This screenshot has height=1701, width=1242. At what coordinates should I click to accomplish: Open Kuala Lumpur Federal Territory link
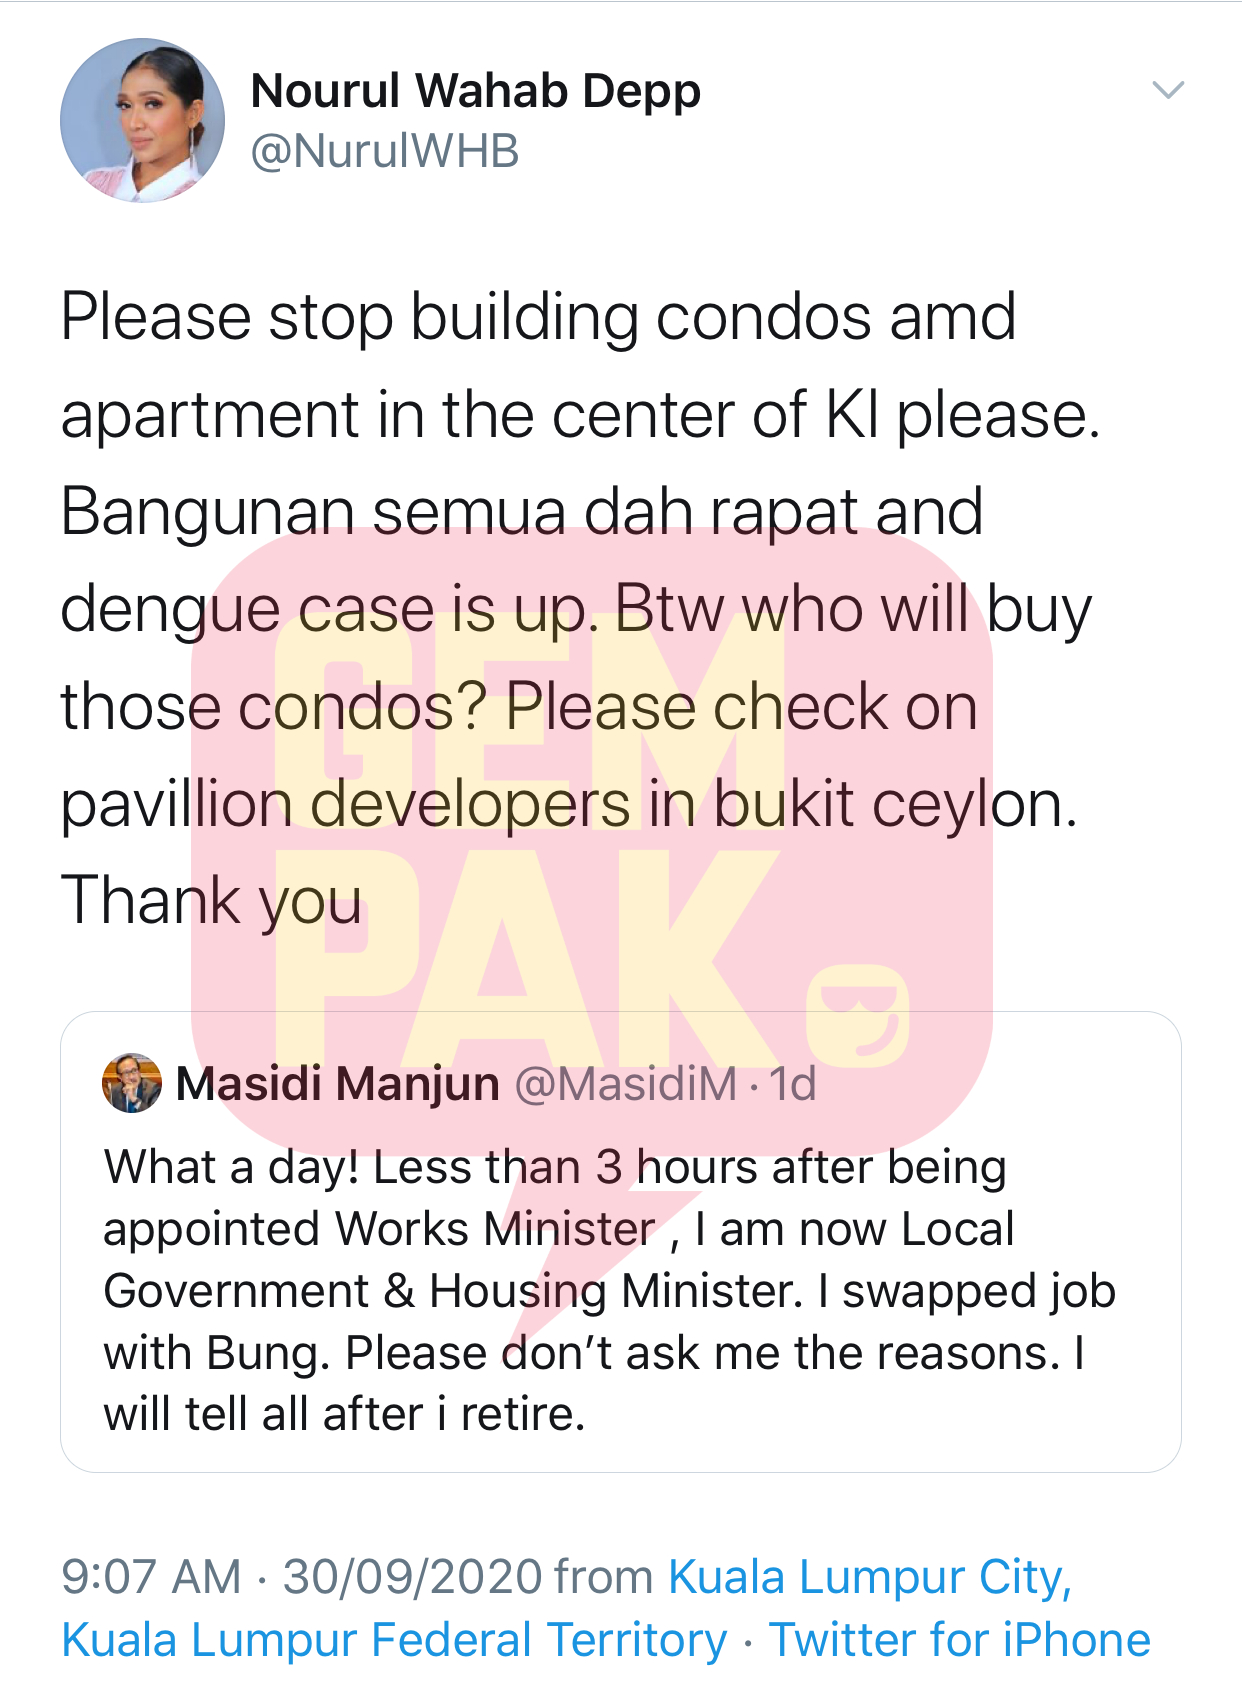coord(395,1641)
